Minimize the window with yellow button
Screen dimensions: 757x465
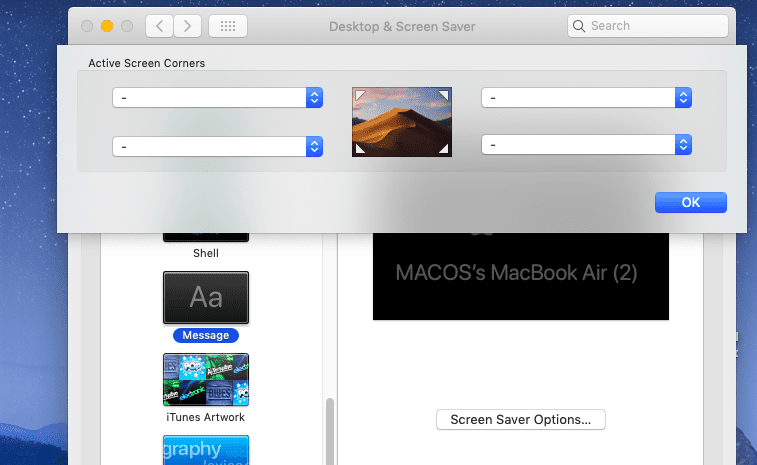pos(106,26)
